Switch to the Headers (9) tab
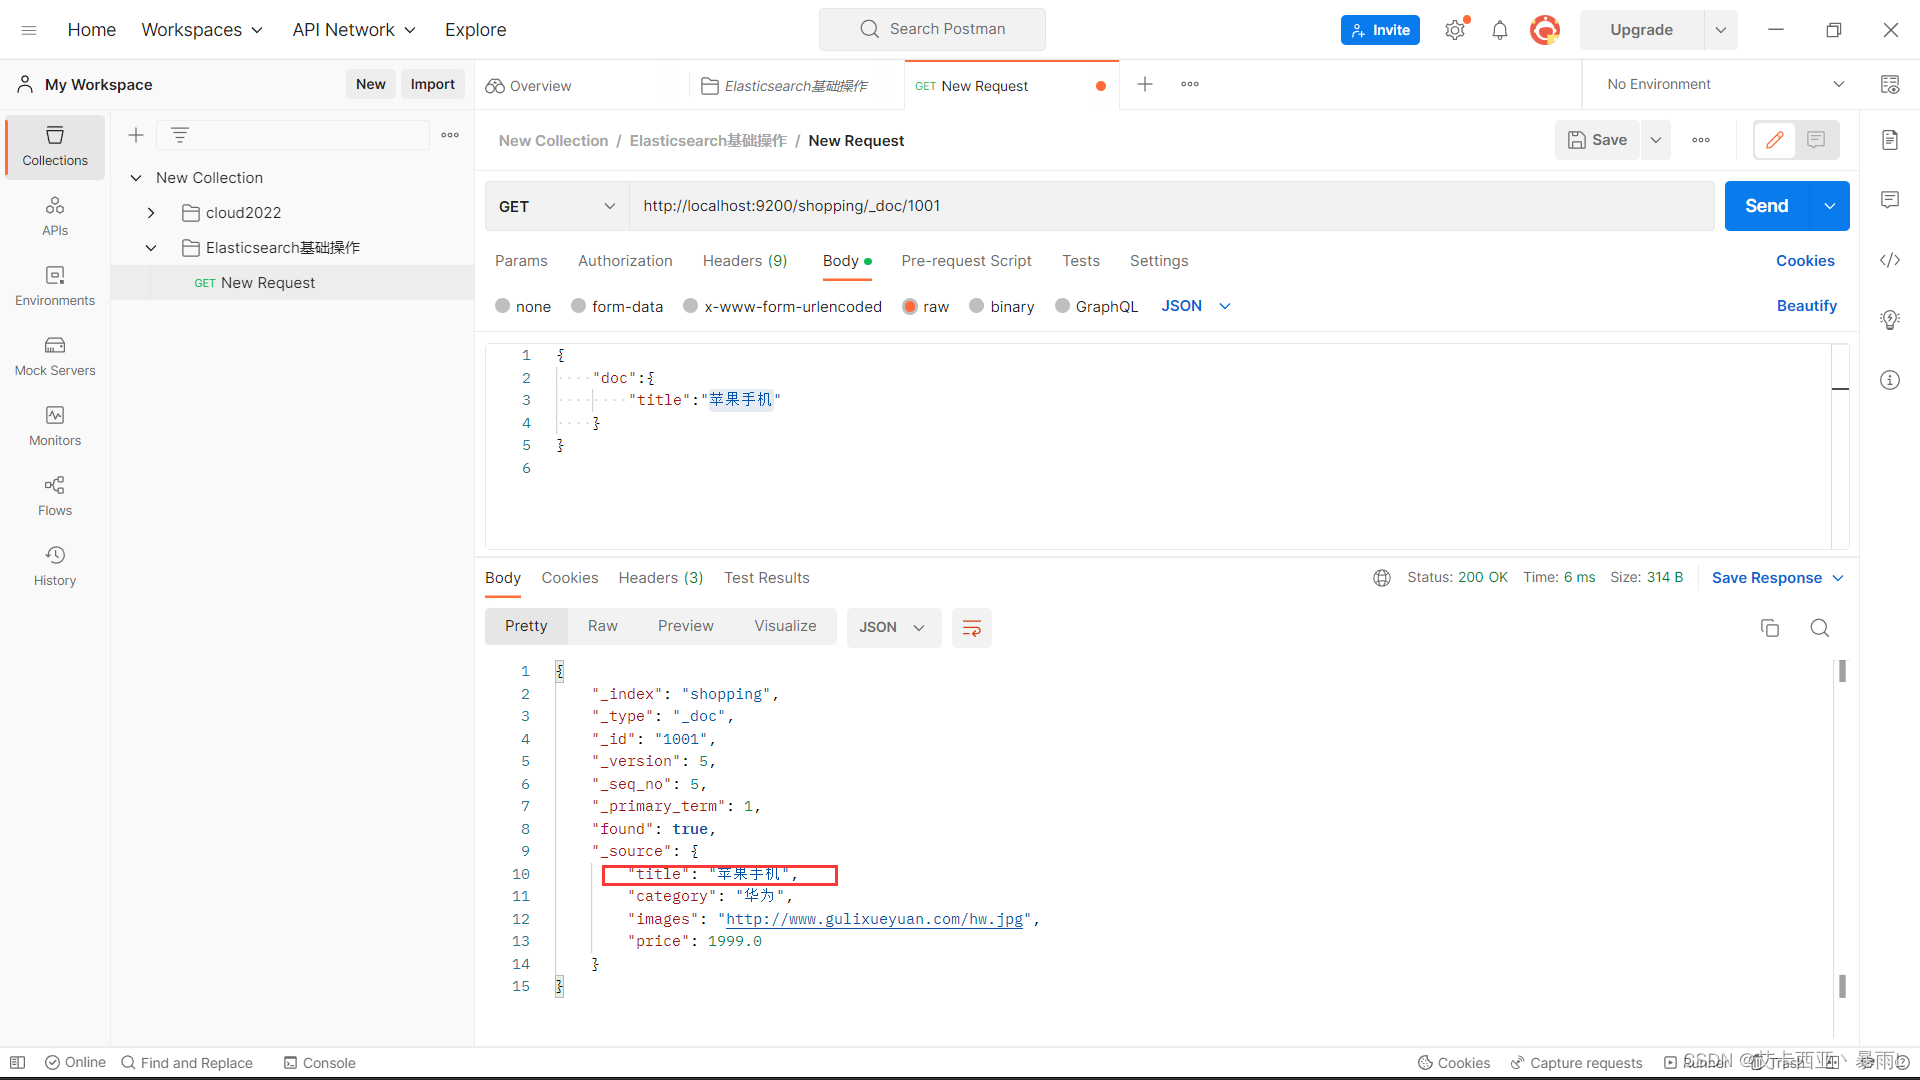Image resolution: width=1920 pixels, height=1080 pixels. point(745,261)
